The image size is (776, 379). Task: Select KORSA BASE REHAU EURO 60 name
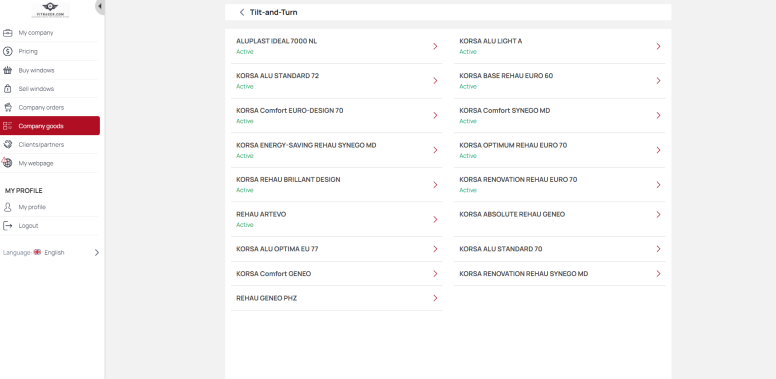506,76
